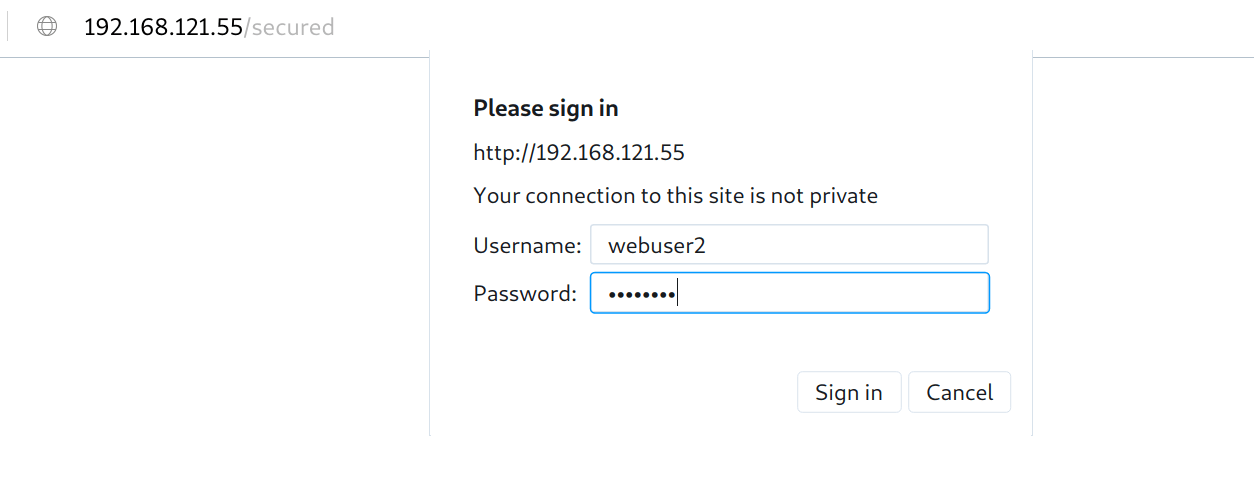This screenshot has height=488, width=1254.
Task: Click the "connection is not private" warning text
Action: (x=675, y=196)
